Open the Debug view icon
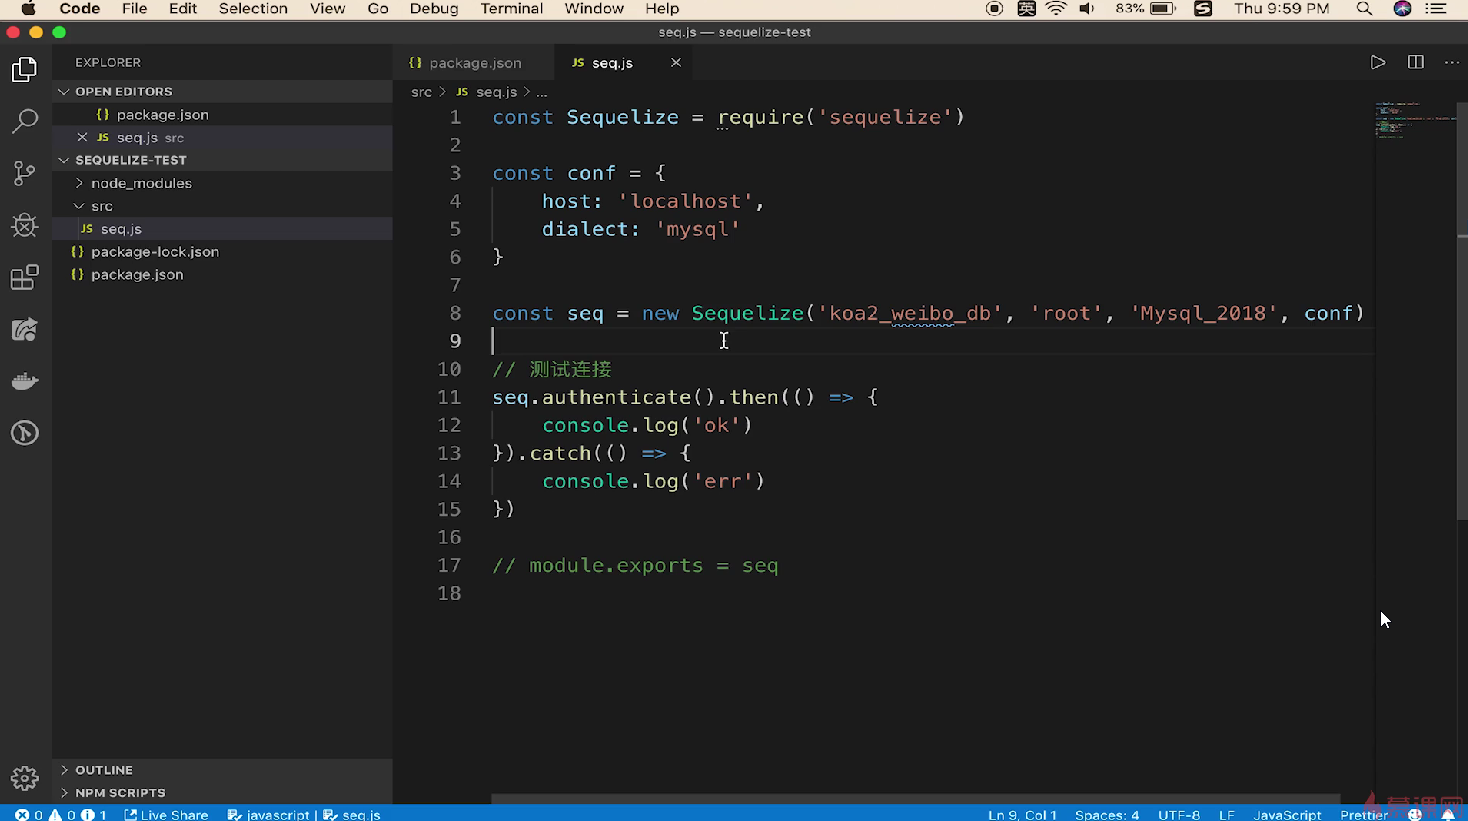The height and width of the screenshot is (821, 1468). tap(24, 225)
